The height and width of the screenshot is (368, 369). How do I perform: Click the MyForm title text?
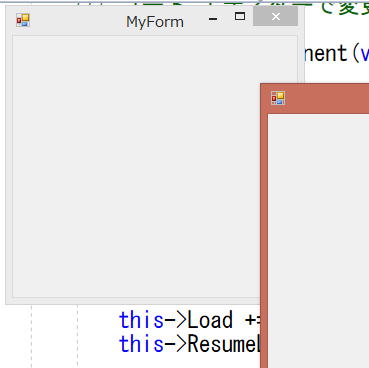(x=155, y=22)
